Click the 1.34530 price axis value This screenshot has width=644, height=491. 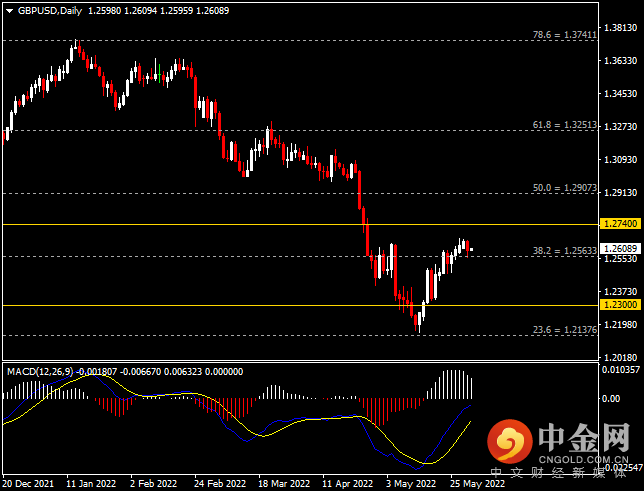pos(621,94)
